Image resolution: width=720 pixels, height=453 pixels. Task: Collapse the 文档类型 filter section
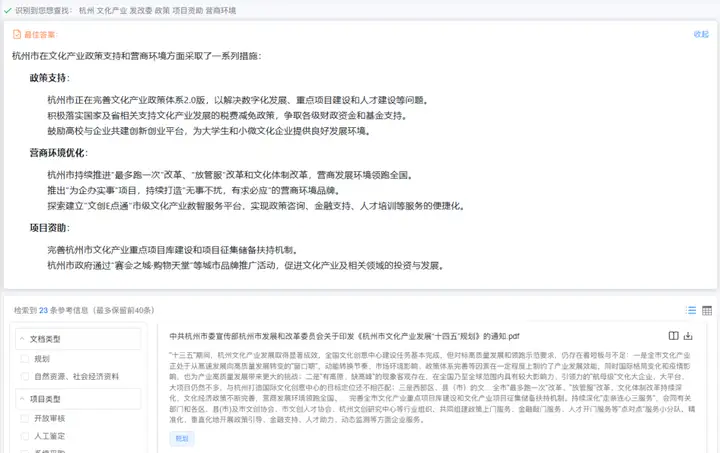coord(22,339)
